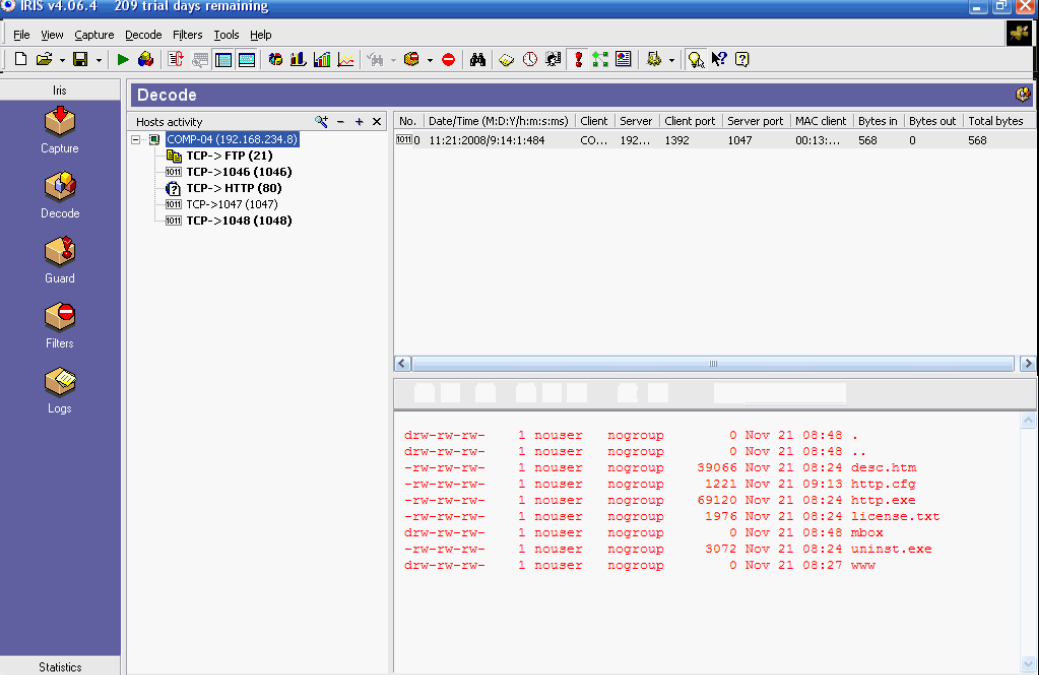The width and height of the screenshot is (1039, 675).
Task: Click the line graph toolbar icon
Action: coord(346,60)
